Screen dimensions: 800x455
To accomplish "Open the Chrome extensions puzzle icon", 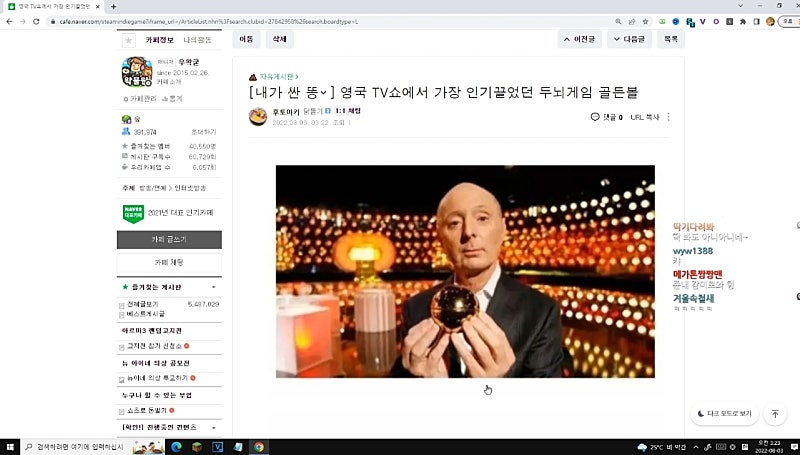I will point(743,21).
